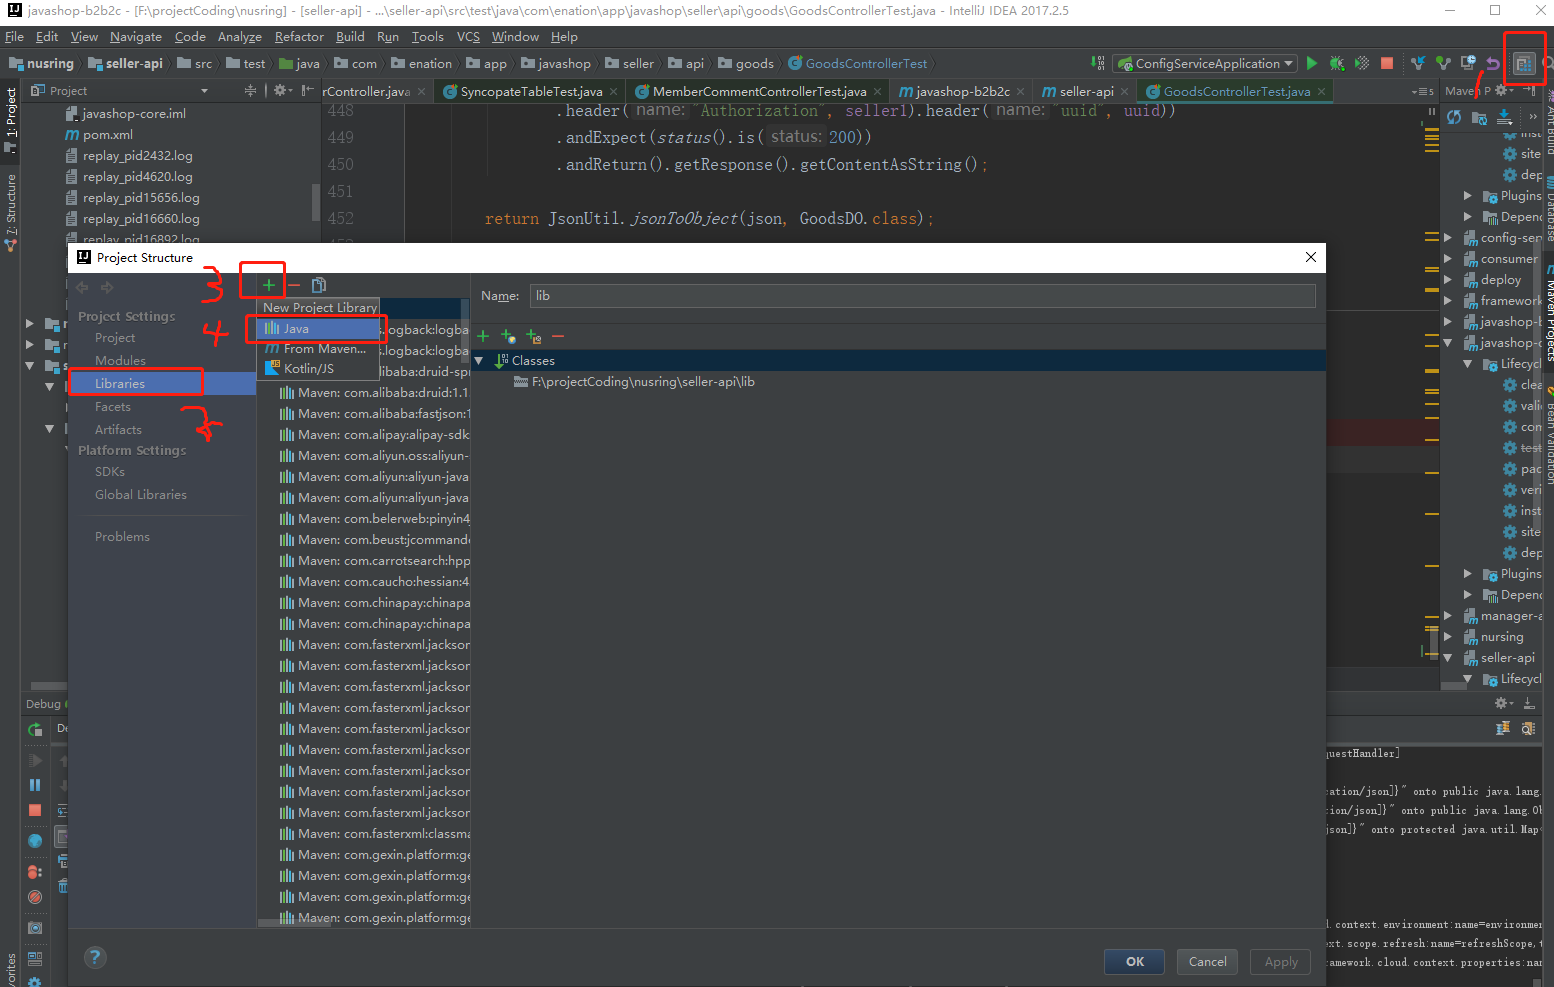Viewport: 1554px width, 987px height.
Task: Run ConfigServiceApplication with green play icon
Action: tap(1312, 63)
